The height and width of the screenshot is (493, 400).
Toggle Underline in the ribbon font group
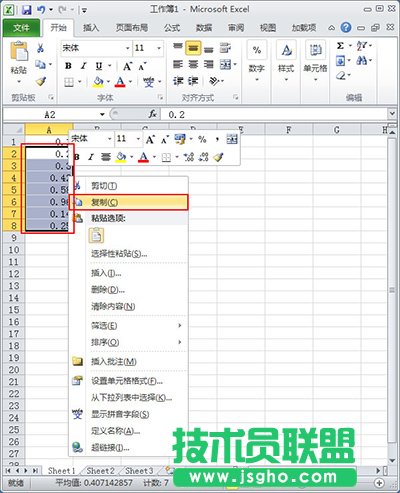click(99, 66)
